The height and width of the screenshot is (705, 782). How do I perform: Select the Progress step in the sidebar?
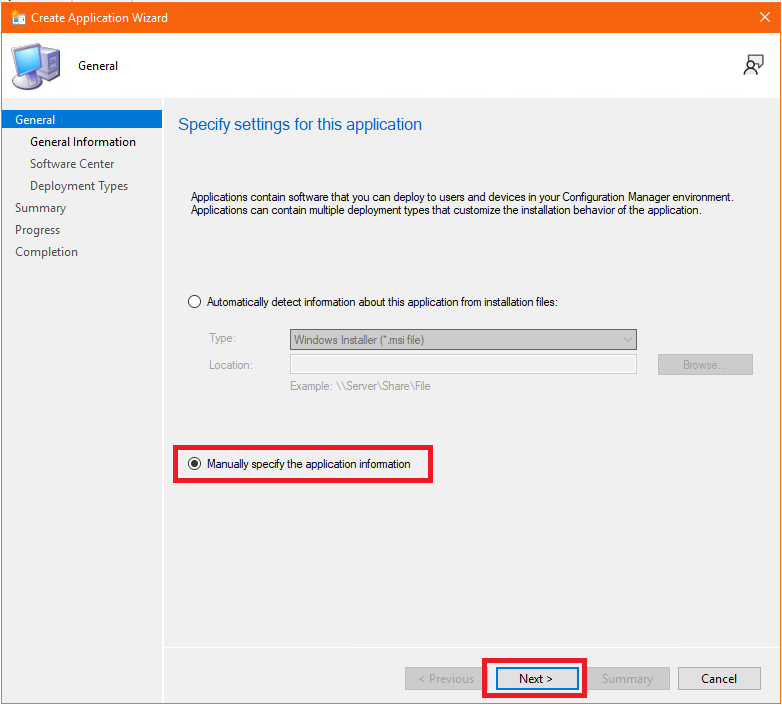coord(38,230)
